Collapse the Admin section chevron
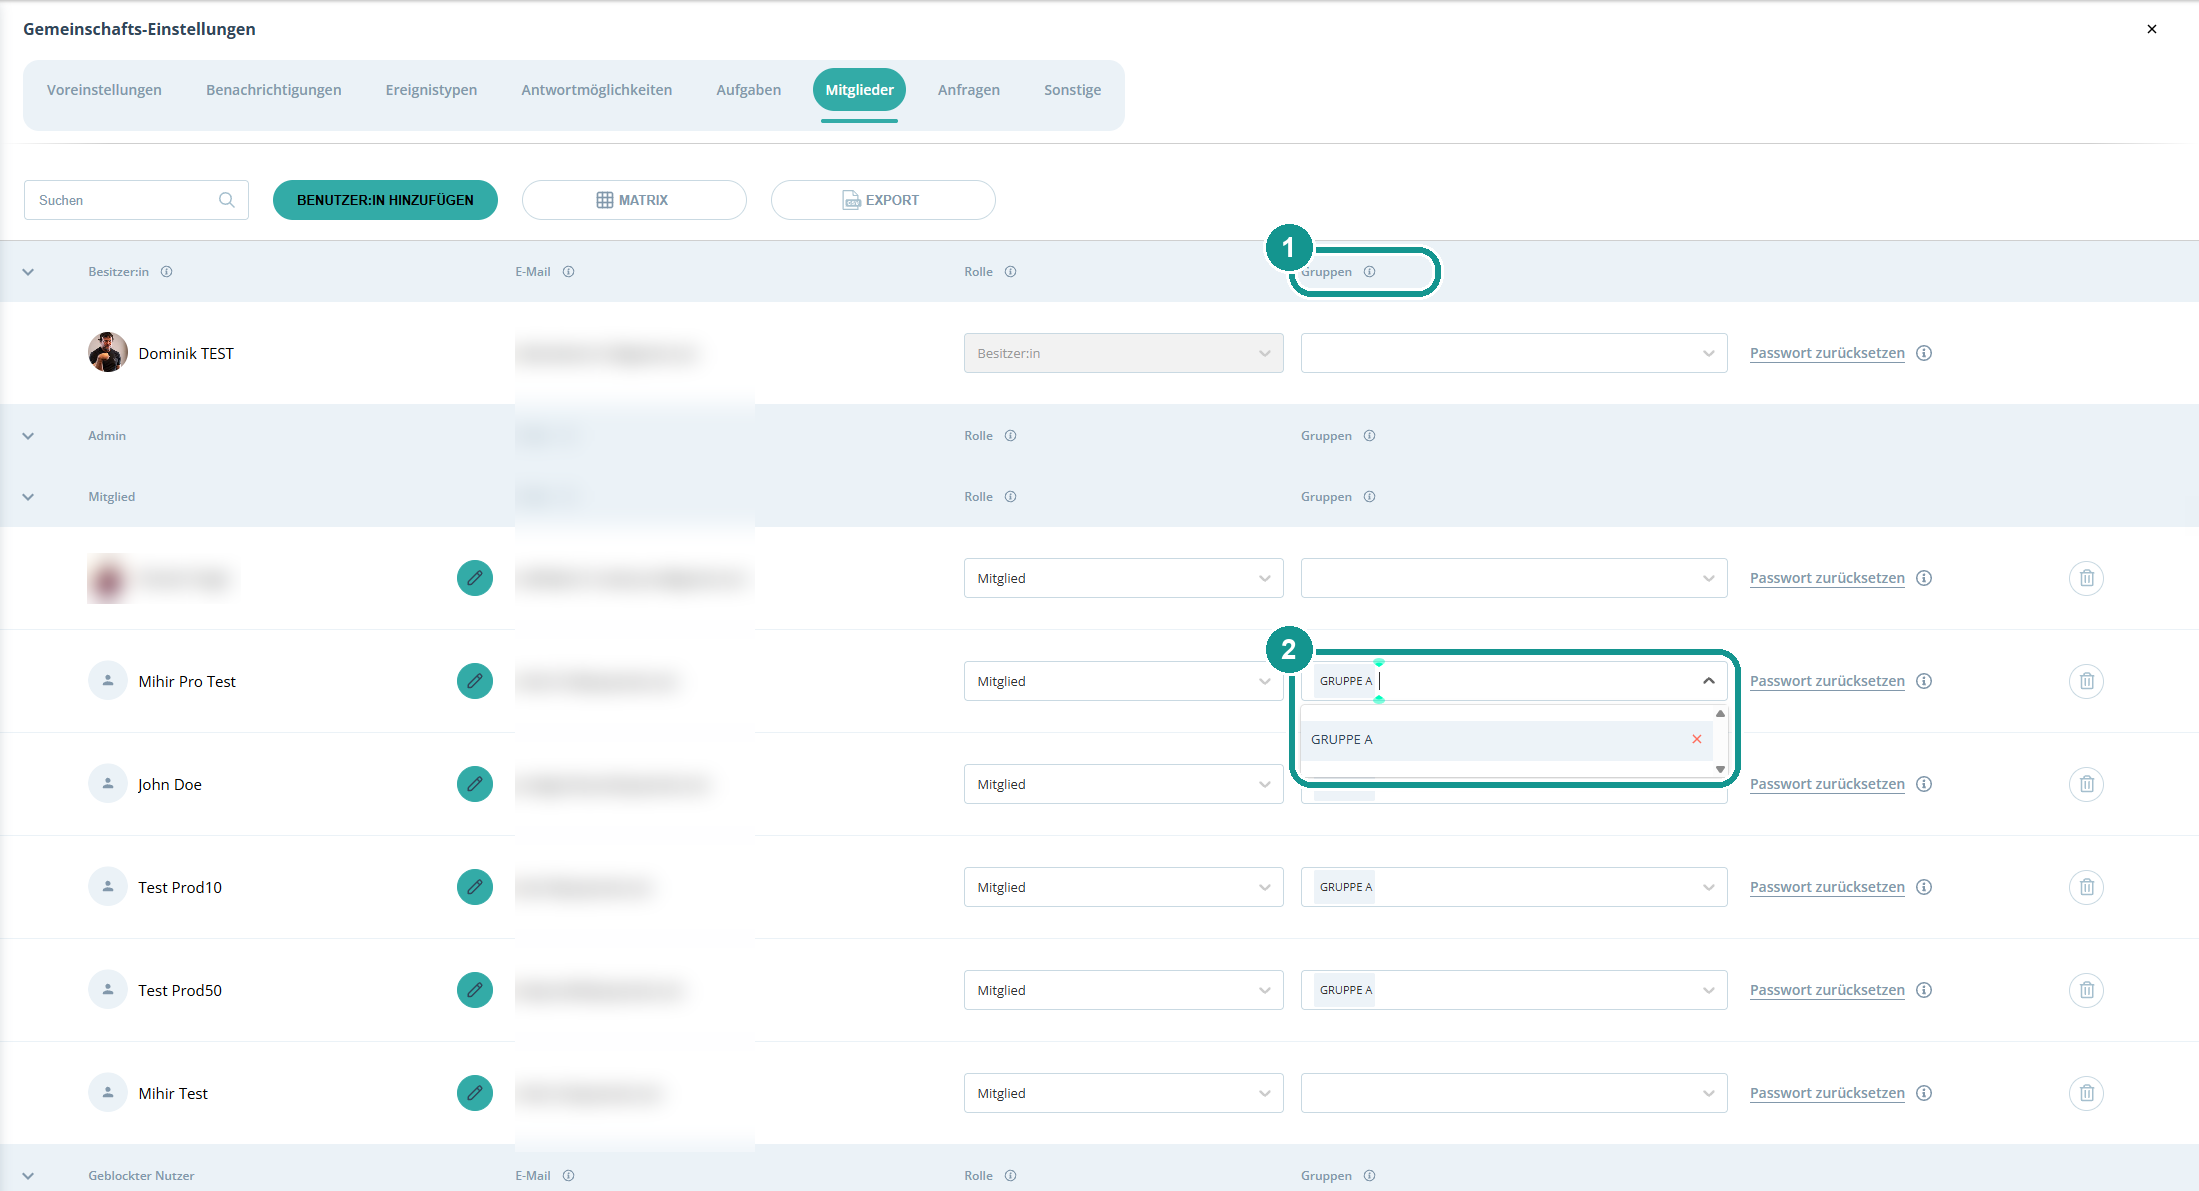 click(x=28, y=436)
